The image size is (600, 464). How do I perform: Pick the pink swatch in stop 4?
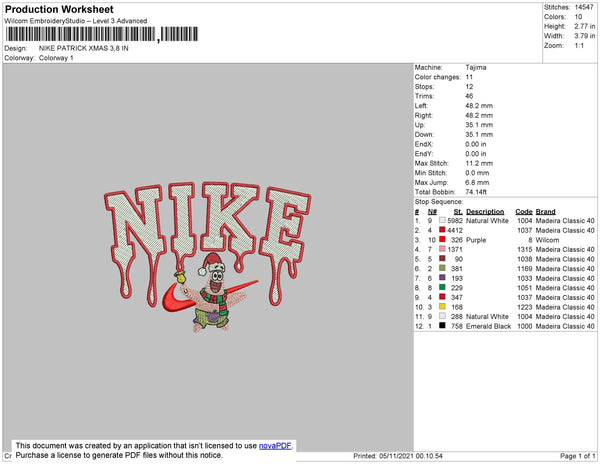tap(442, 249)
